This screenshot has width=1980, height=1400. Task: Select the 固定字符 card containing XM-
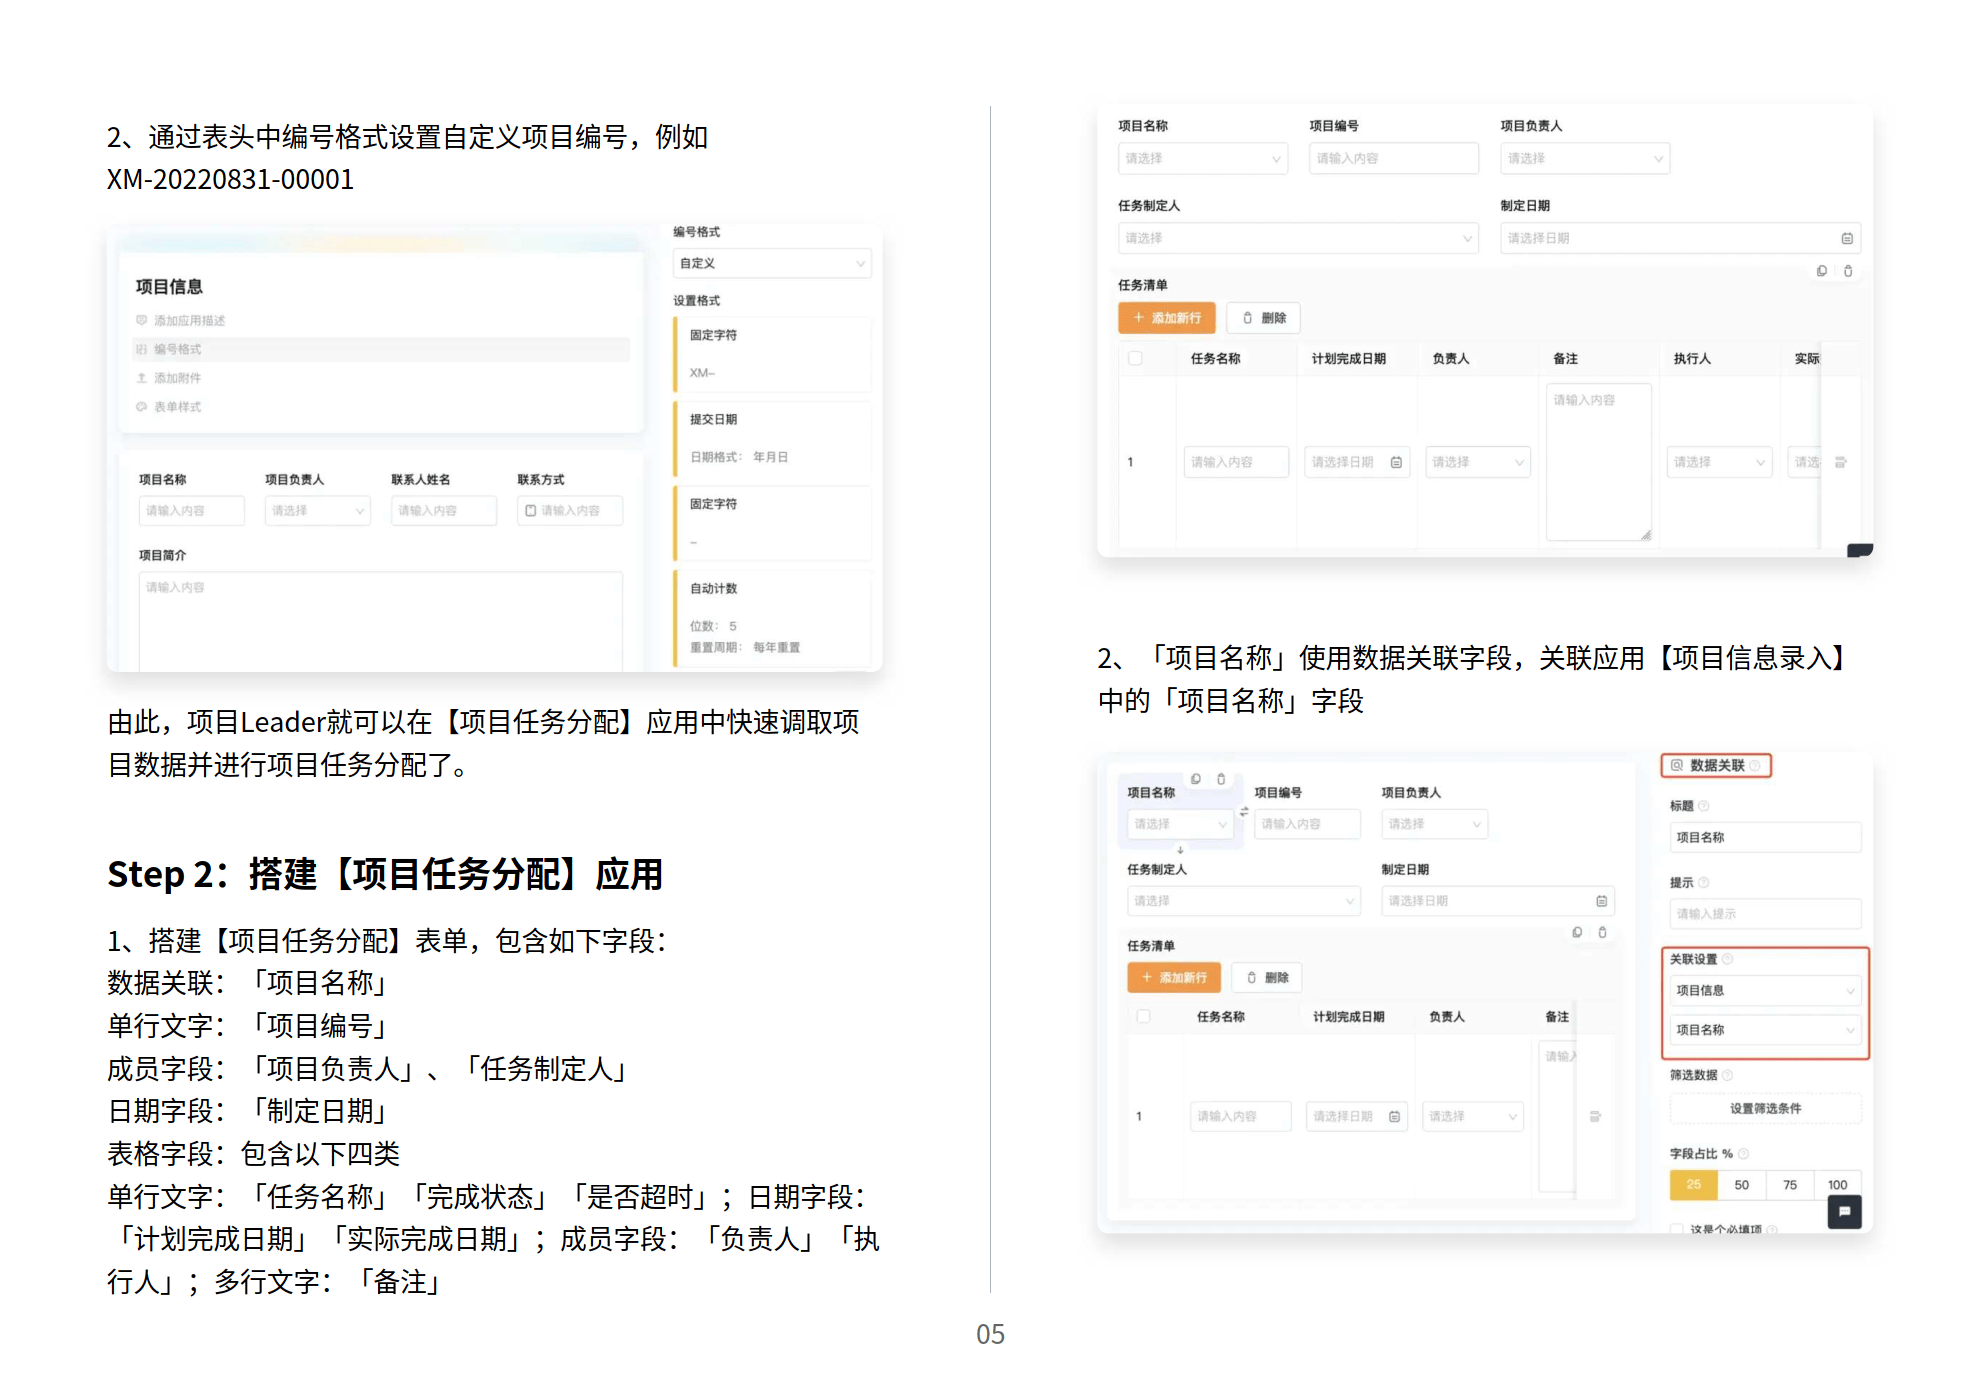coord(773,354)
